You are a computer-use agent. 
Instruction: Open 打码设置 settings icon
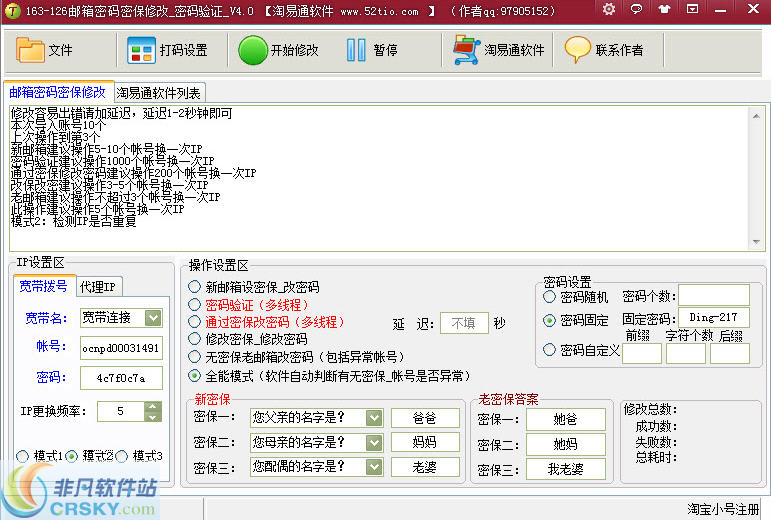pyautogui.click(x=141, y=50)
